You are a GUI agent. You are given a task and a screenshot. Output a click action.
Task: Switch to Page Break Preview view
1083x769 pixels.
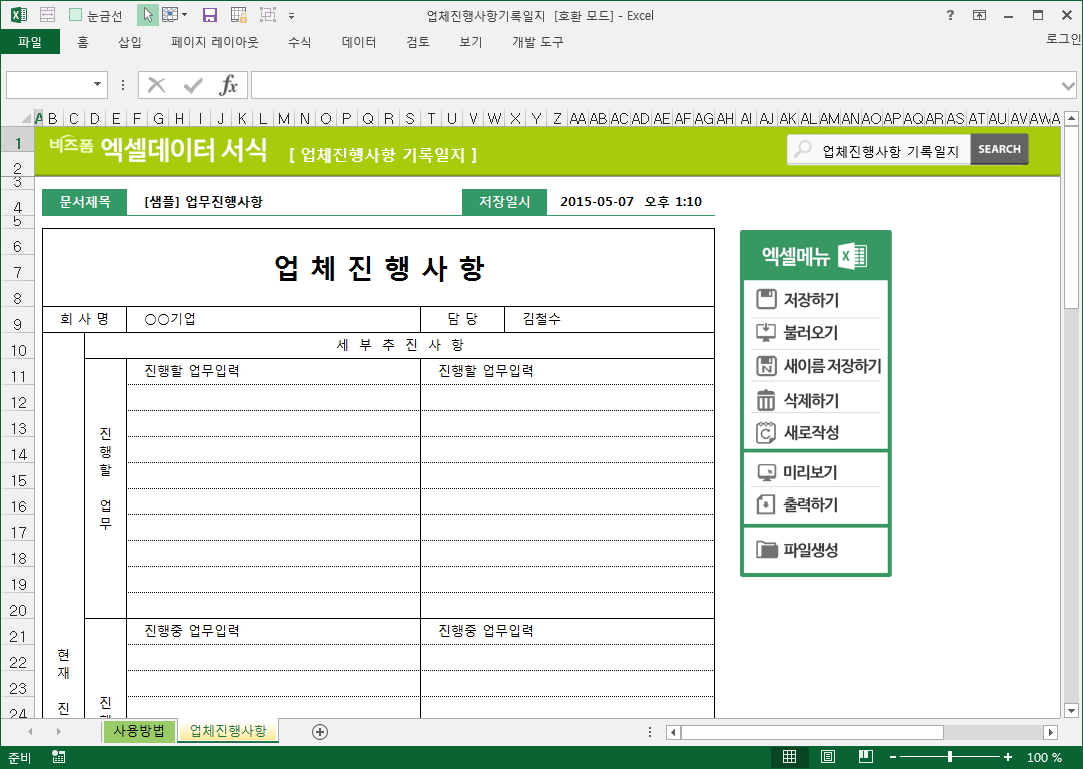pyautogui.click(x=865, y=757)
